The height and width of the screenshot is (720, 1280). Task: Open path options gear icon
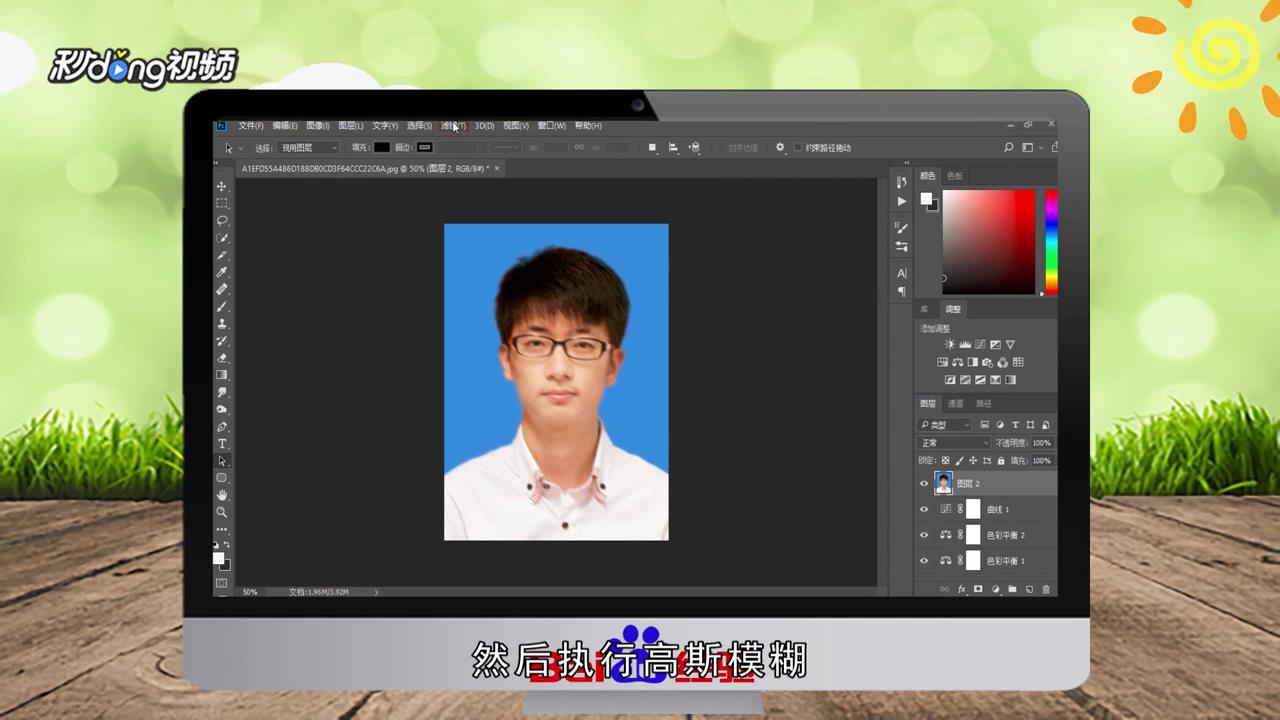pos(780,147)
